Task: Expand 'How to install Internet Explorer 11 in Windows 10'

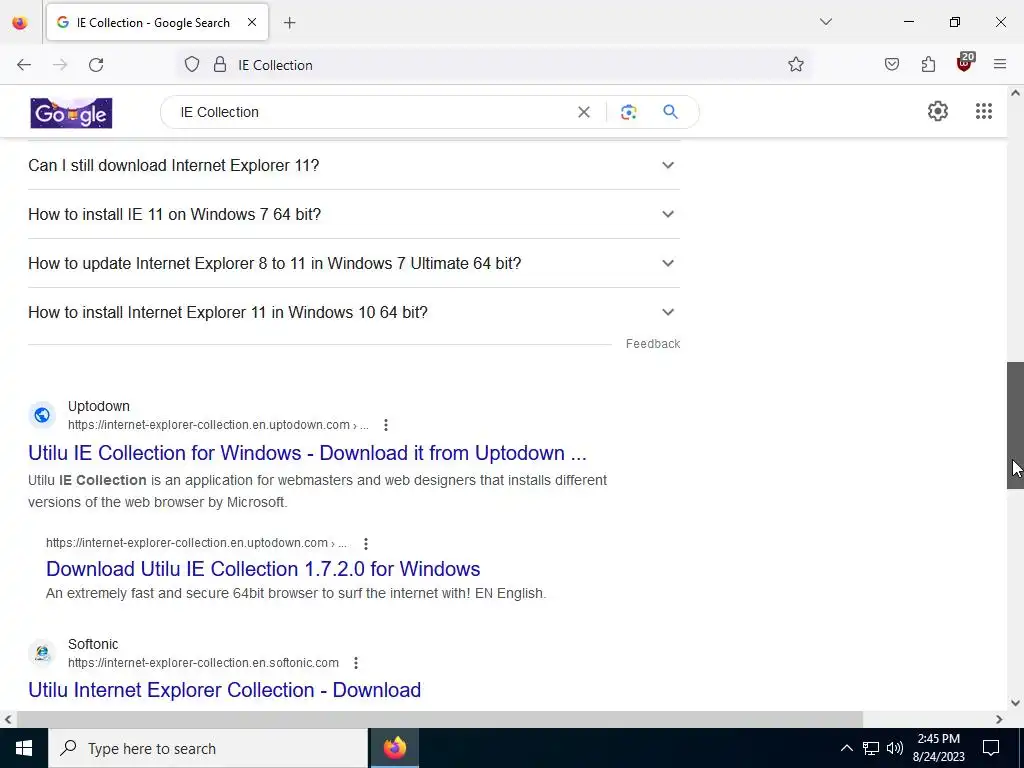Action: tap(354, 312)
